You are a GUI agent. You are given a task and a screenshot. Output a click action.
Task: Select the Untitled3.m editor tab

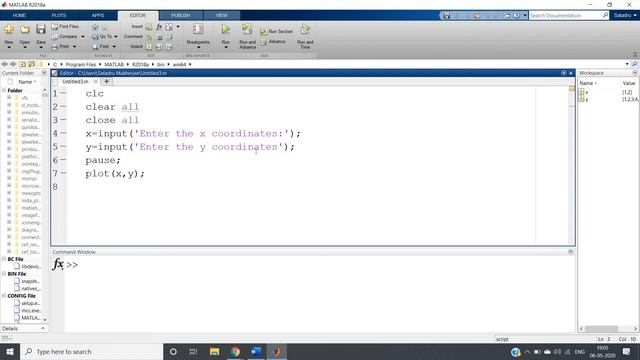click(76, 81)
